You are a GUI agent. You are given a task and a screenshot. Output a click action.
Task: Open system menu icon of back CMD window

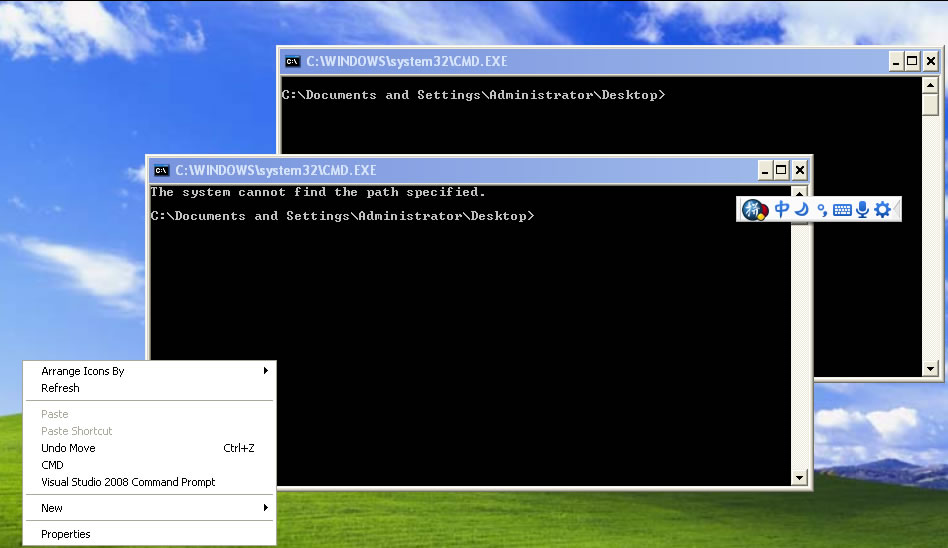click(x=293, y=61)
